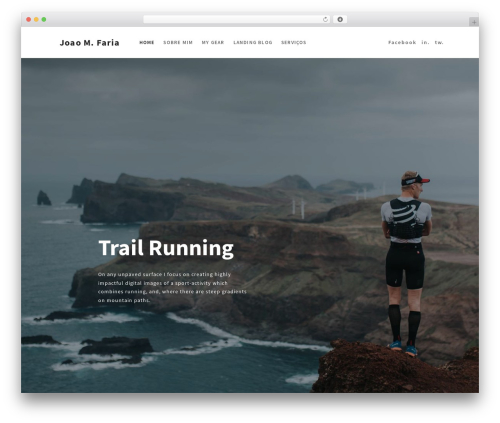This screenshot has width=500, height=423.
Task: Open the 'in.' social link
Action: tap(425, 42)
